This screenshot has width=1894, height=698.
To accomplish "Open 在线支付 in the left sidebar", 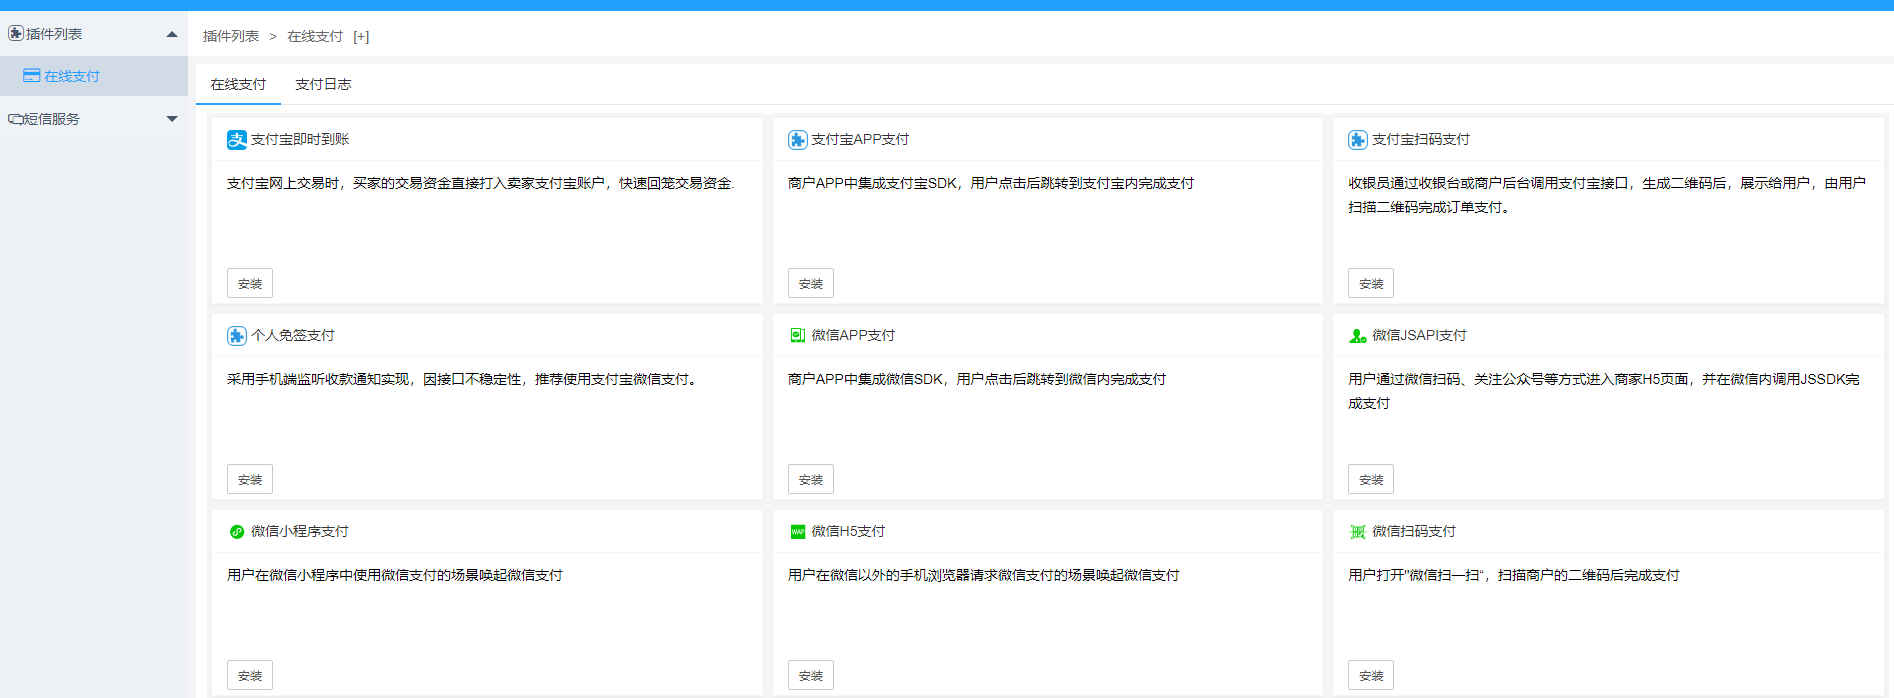I will tap(71, 76).
